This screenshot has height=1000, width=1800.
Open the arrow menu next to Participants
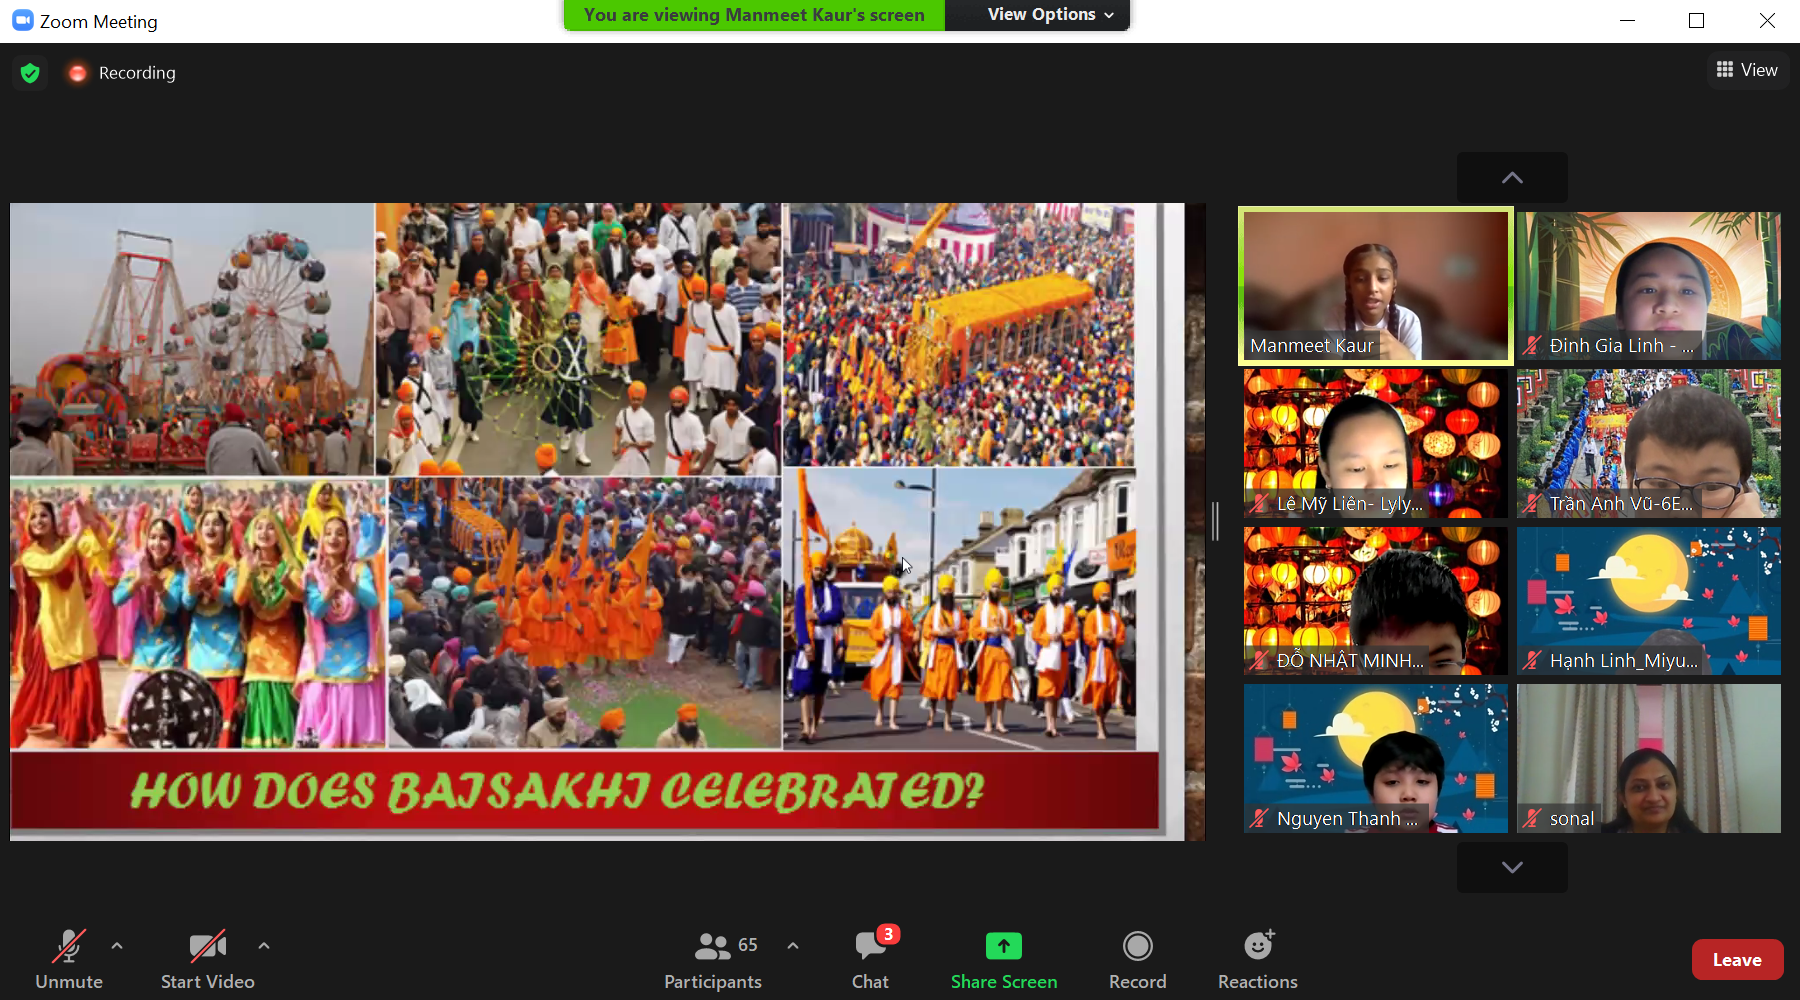(793, 945)
